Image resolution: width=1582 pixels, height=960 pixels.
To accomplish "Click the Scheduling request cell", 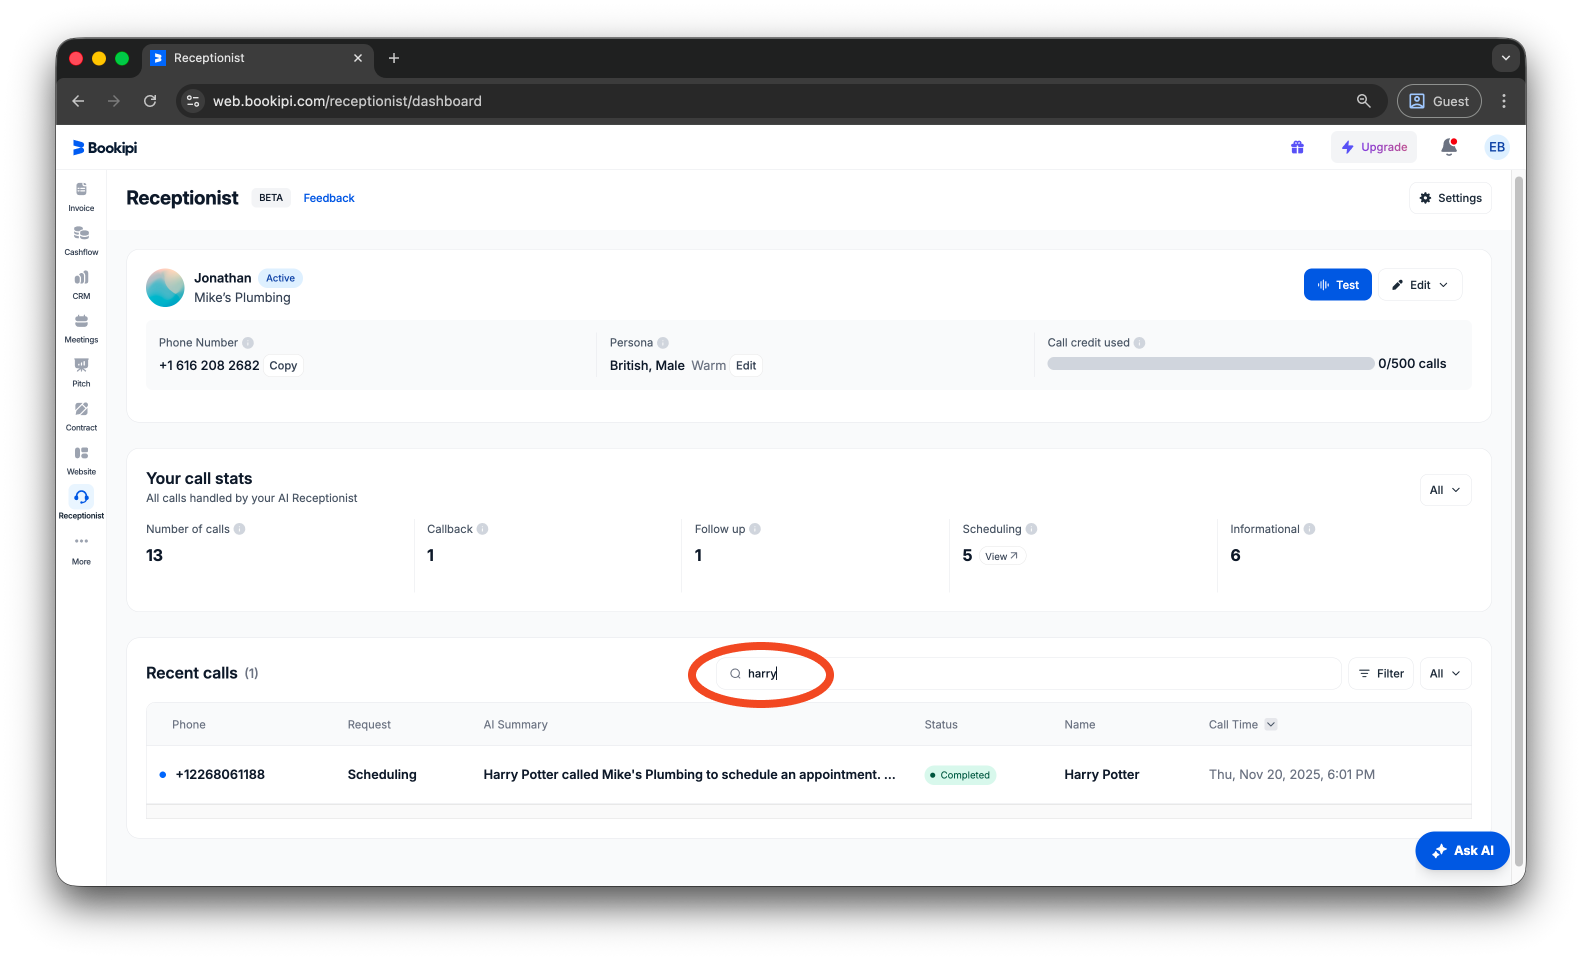I will (382, 775).
